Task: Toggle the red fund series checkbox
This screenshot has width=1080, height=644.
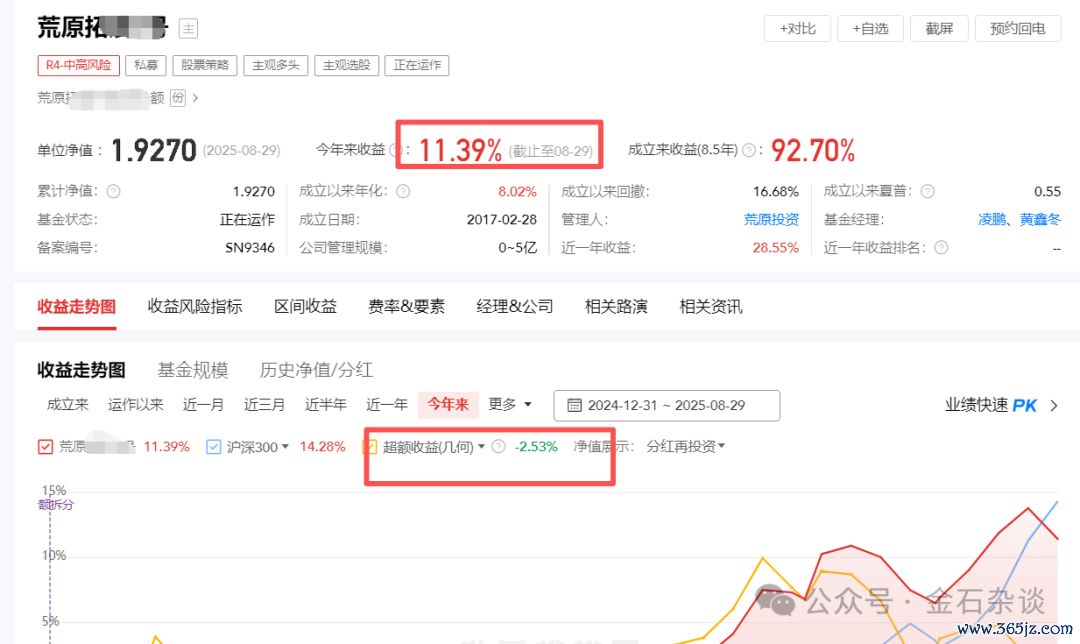Action: [45, 447]
